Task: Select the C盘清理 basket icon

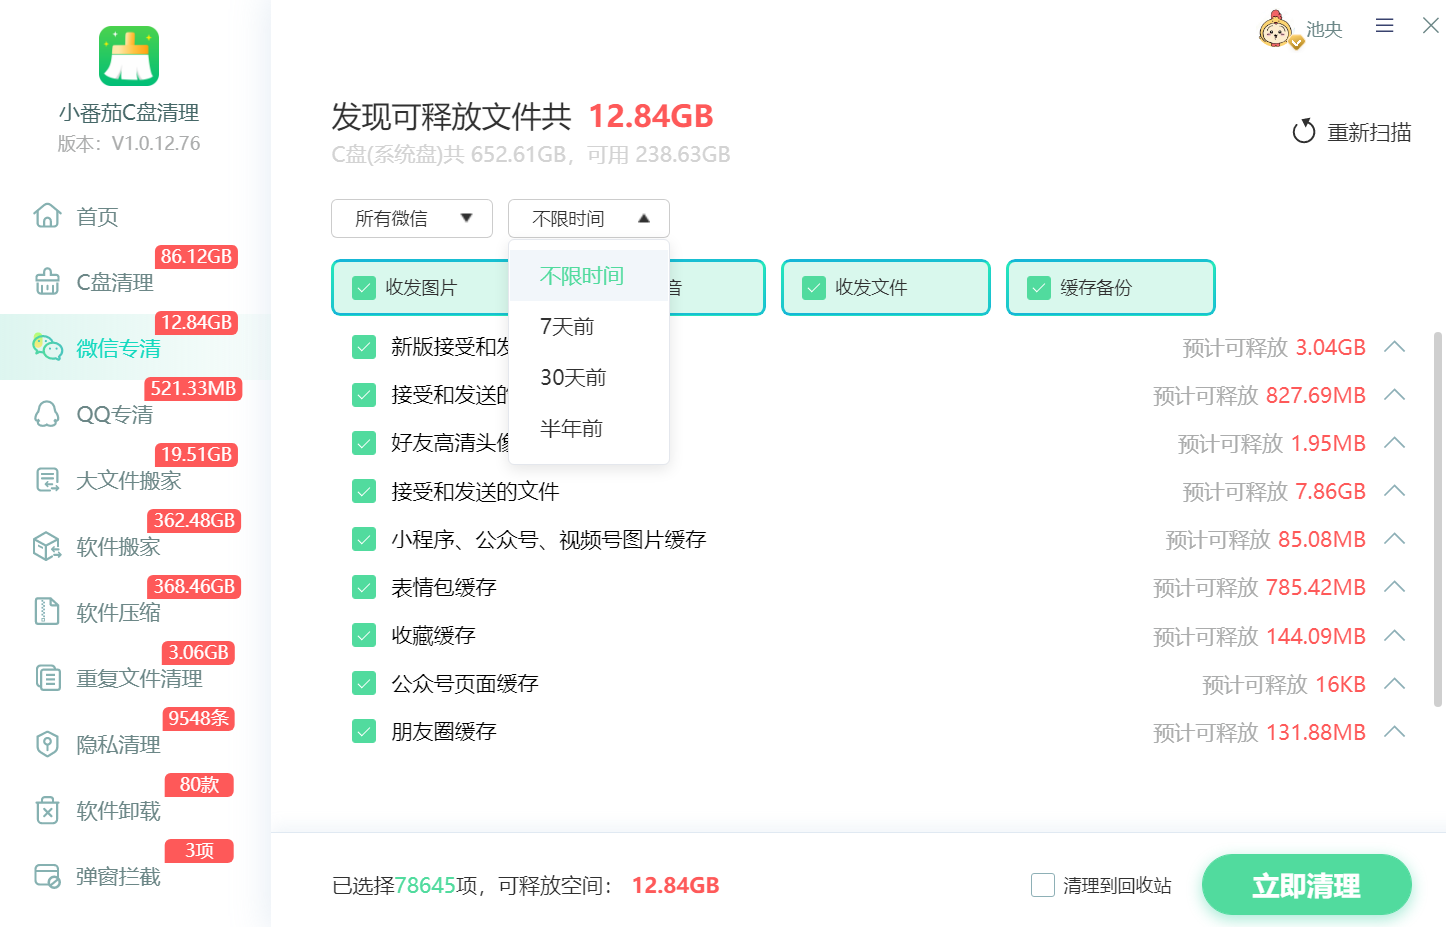Action: click(x=47, y=282)
